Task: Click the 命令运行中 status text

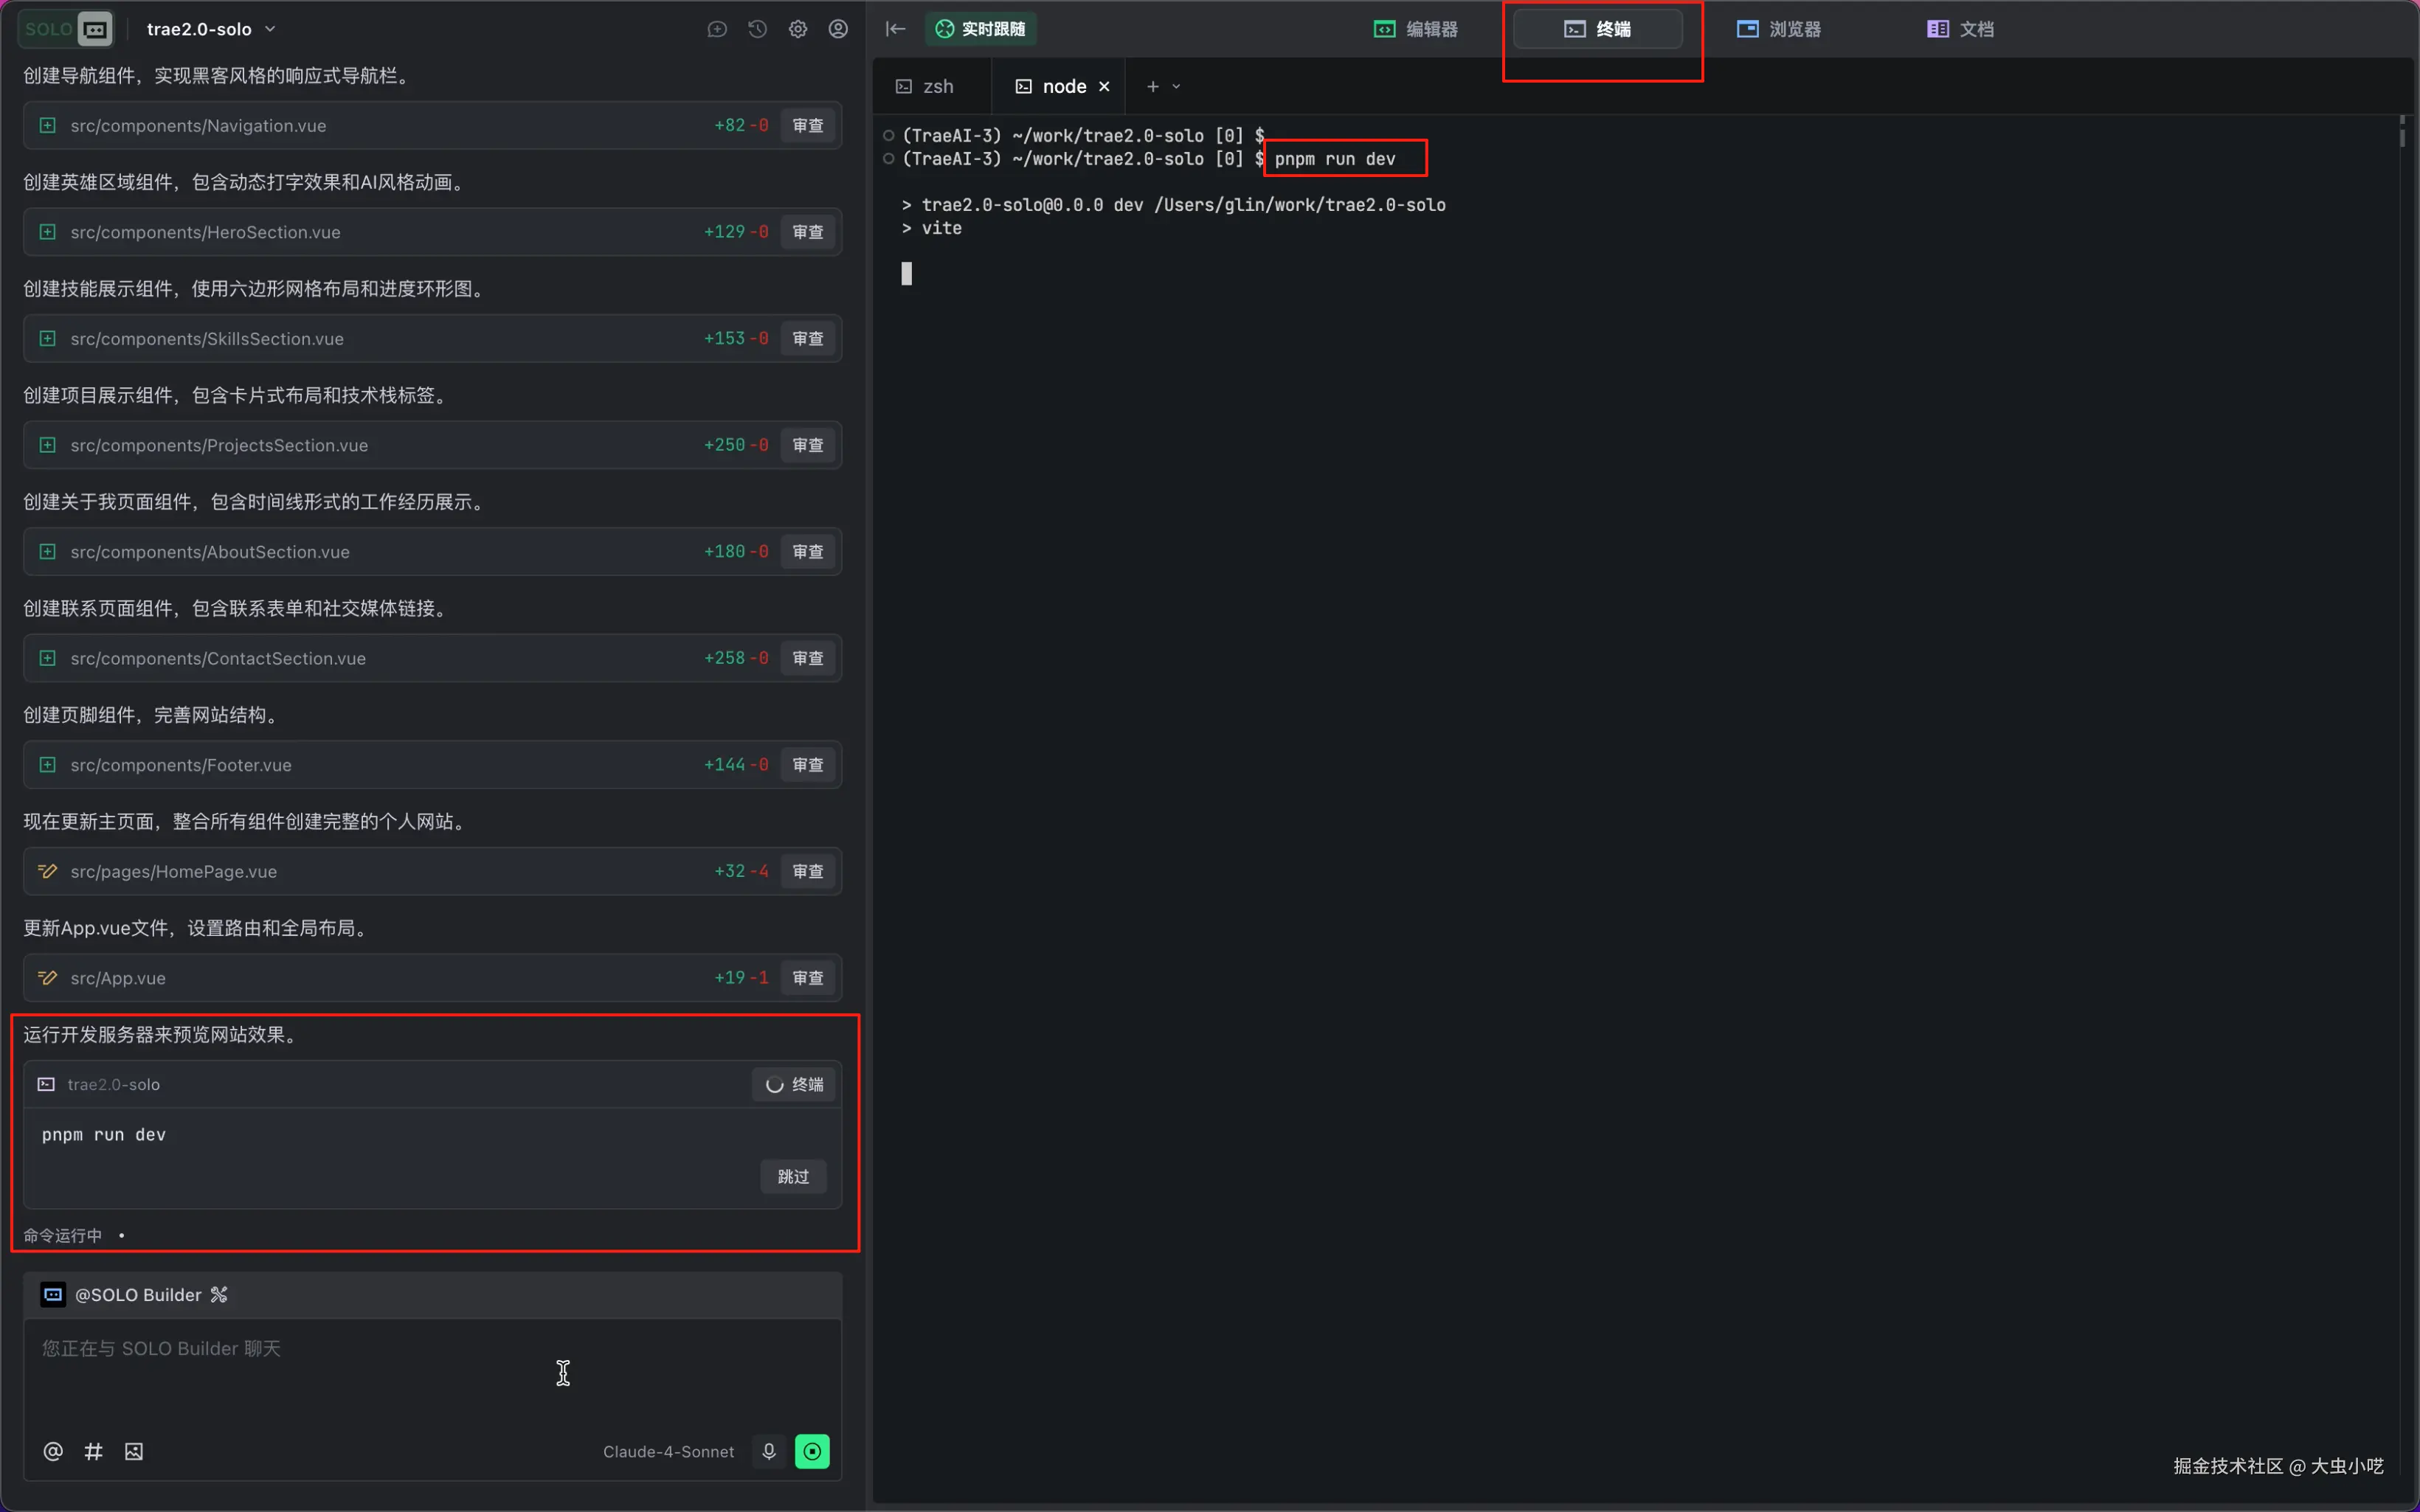Action: [62, 1236]
